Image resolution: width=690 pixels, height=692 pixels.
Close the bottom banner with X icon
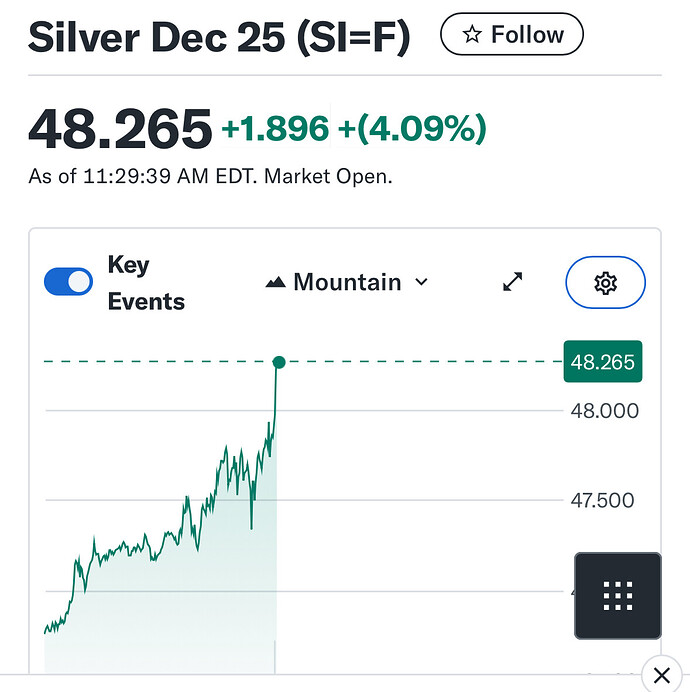click(x=660, y=672)
